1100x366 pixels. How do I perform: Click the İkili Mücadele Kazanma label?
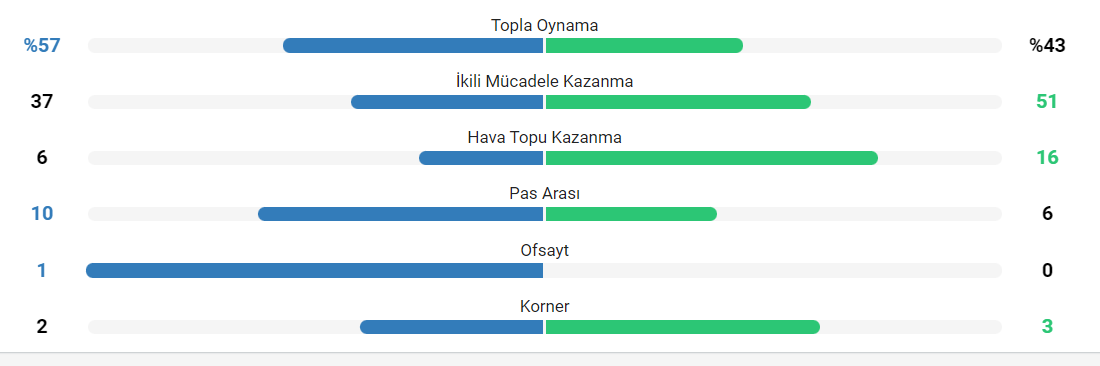(544, 81)
